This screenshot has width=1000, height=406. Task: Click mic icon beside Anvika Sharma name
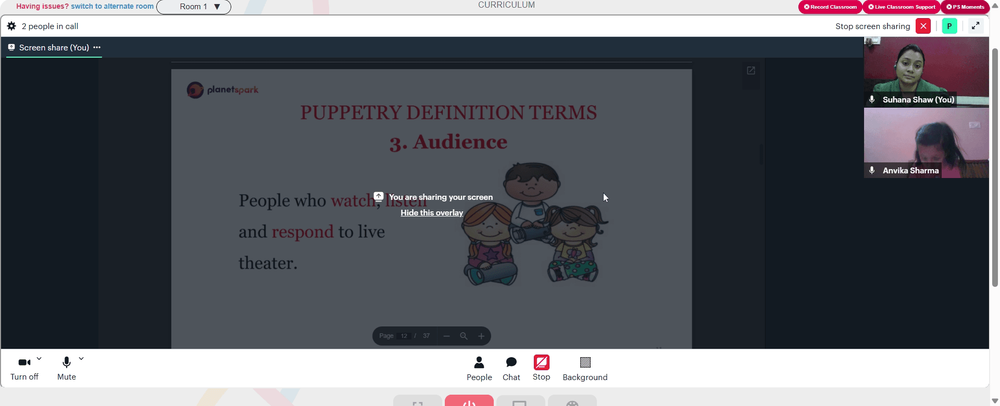coord(872,170)
